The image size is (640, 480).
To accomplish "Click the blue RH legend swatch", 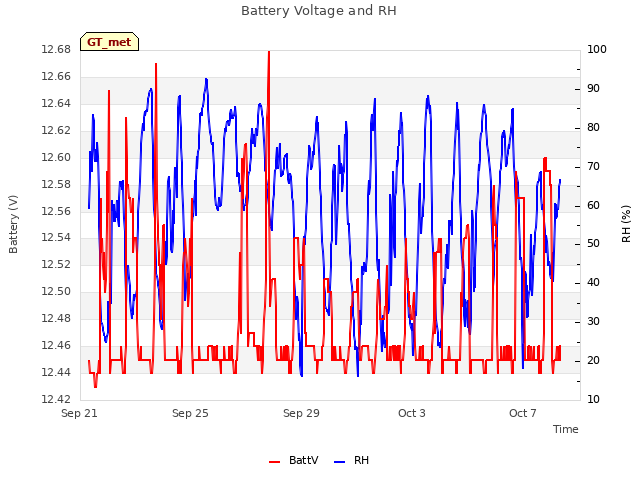I will 340,462.
